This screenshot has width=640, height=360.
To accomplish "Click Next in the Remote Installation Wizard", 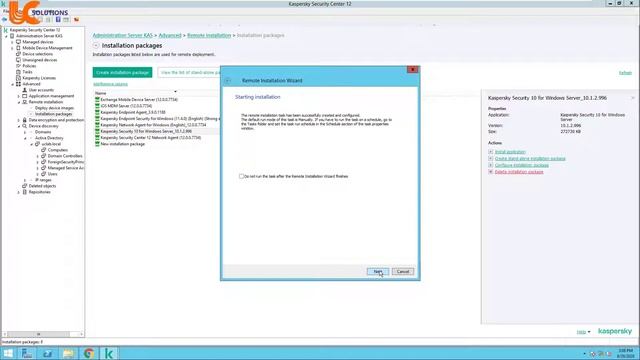I will click(x=378, y=271).
